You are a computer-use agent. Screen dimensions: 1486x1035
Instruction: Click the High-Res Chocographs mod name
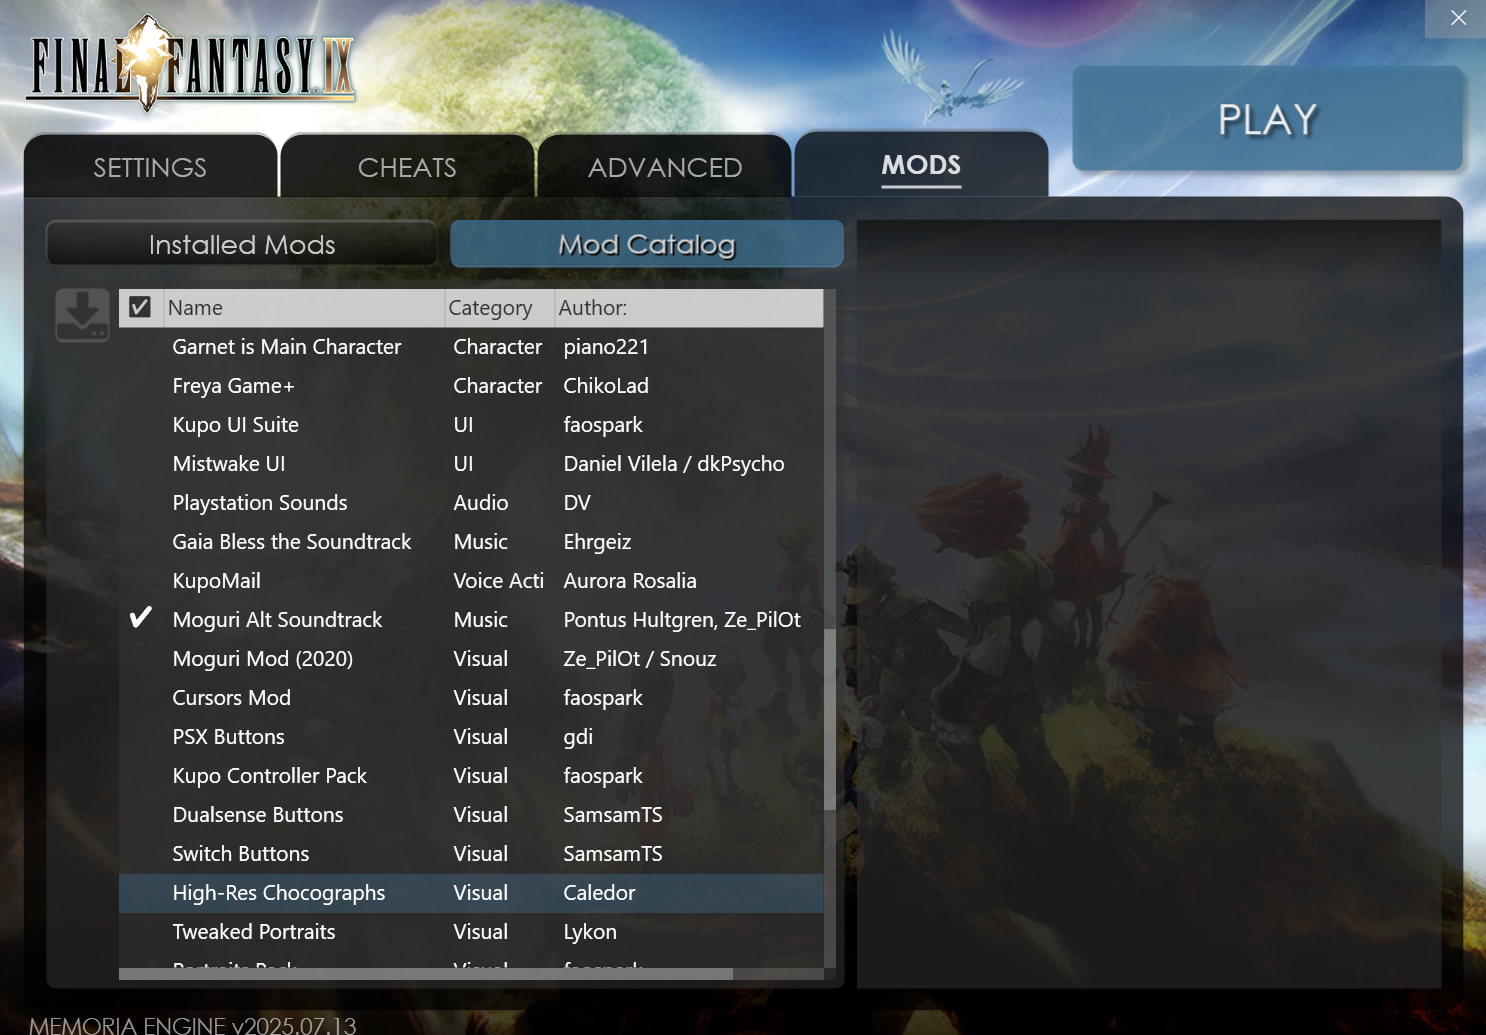[279, 893]
